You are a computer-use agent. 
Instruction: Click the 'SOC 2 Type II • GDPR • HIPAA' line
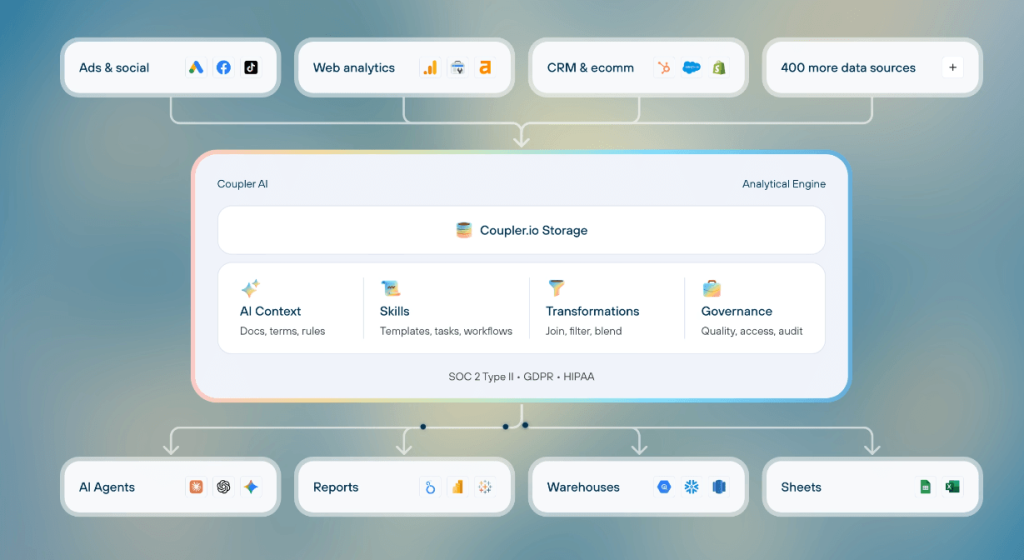521,377
